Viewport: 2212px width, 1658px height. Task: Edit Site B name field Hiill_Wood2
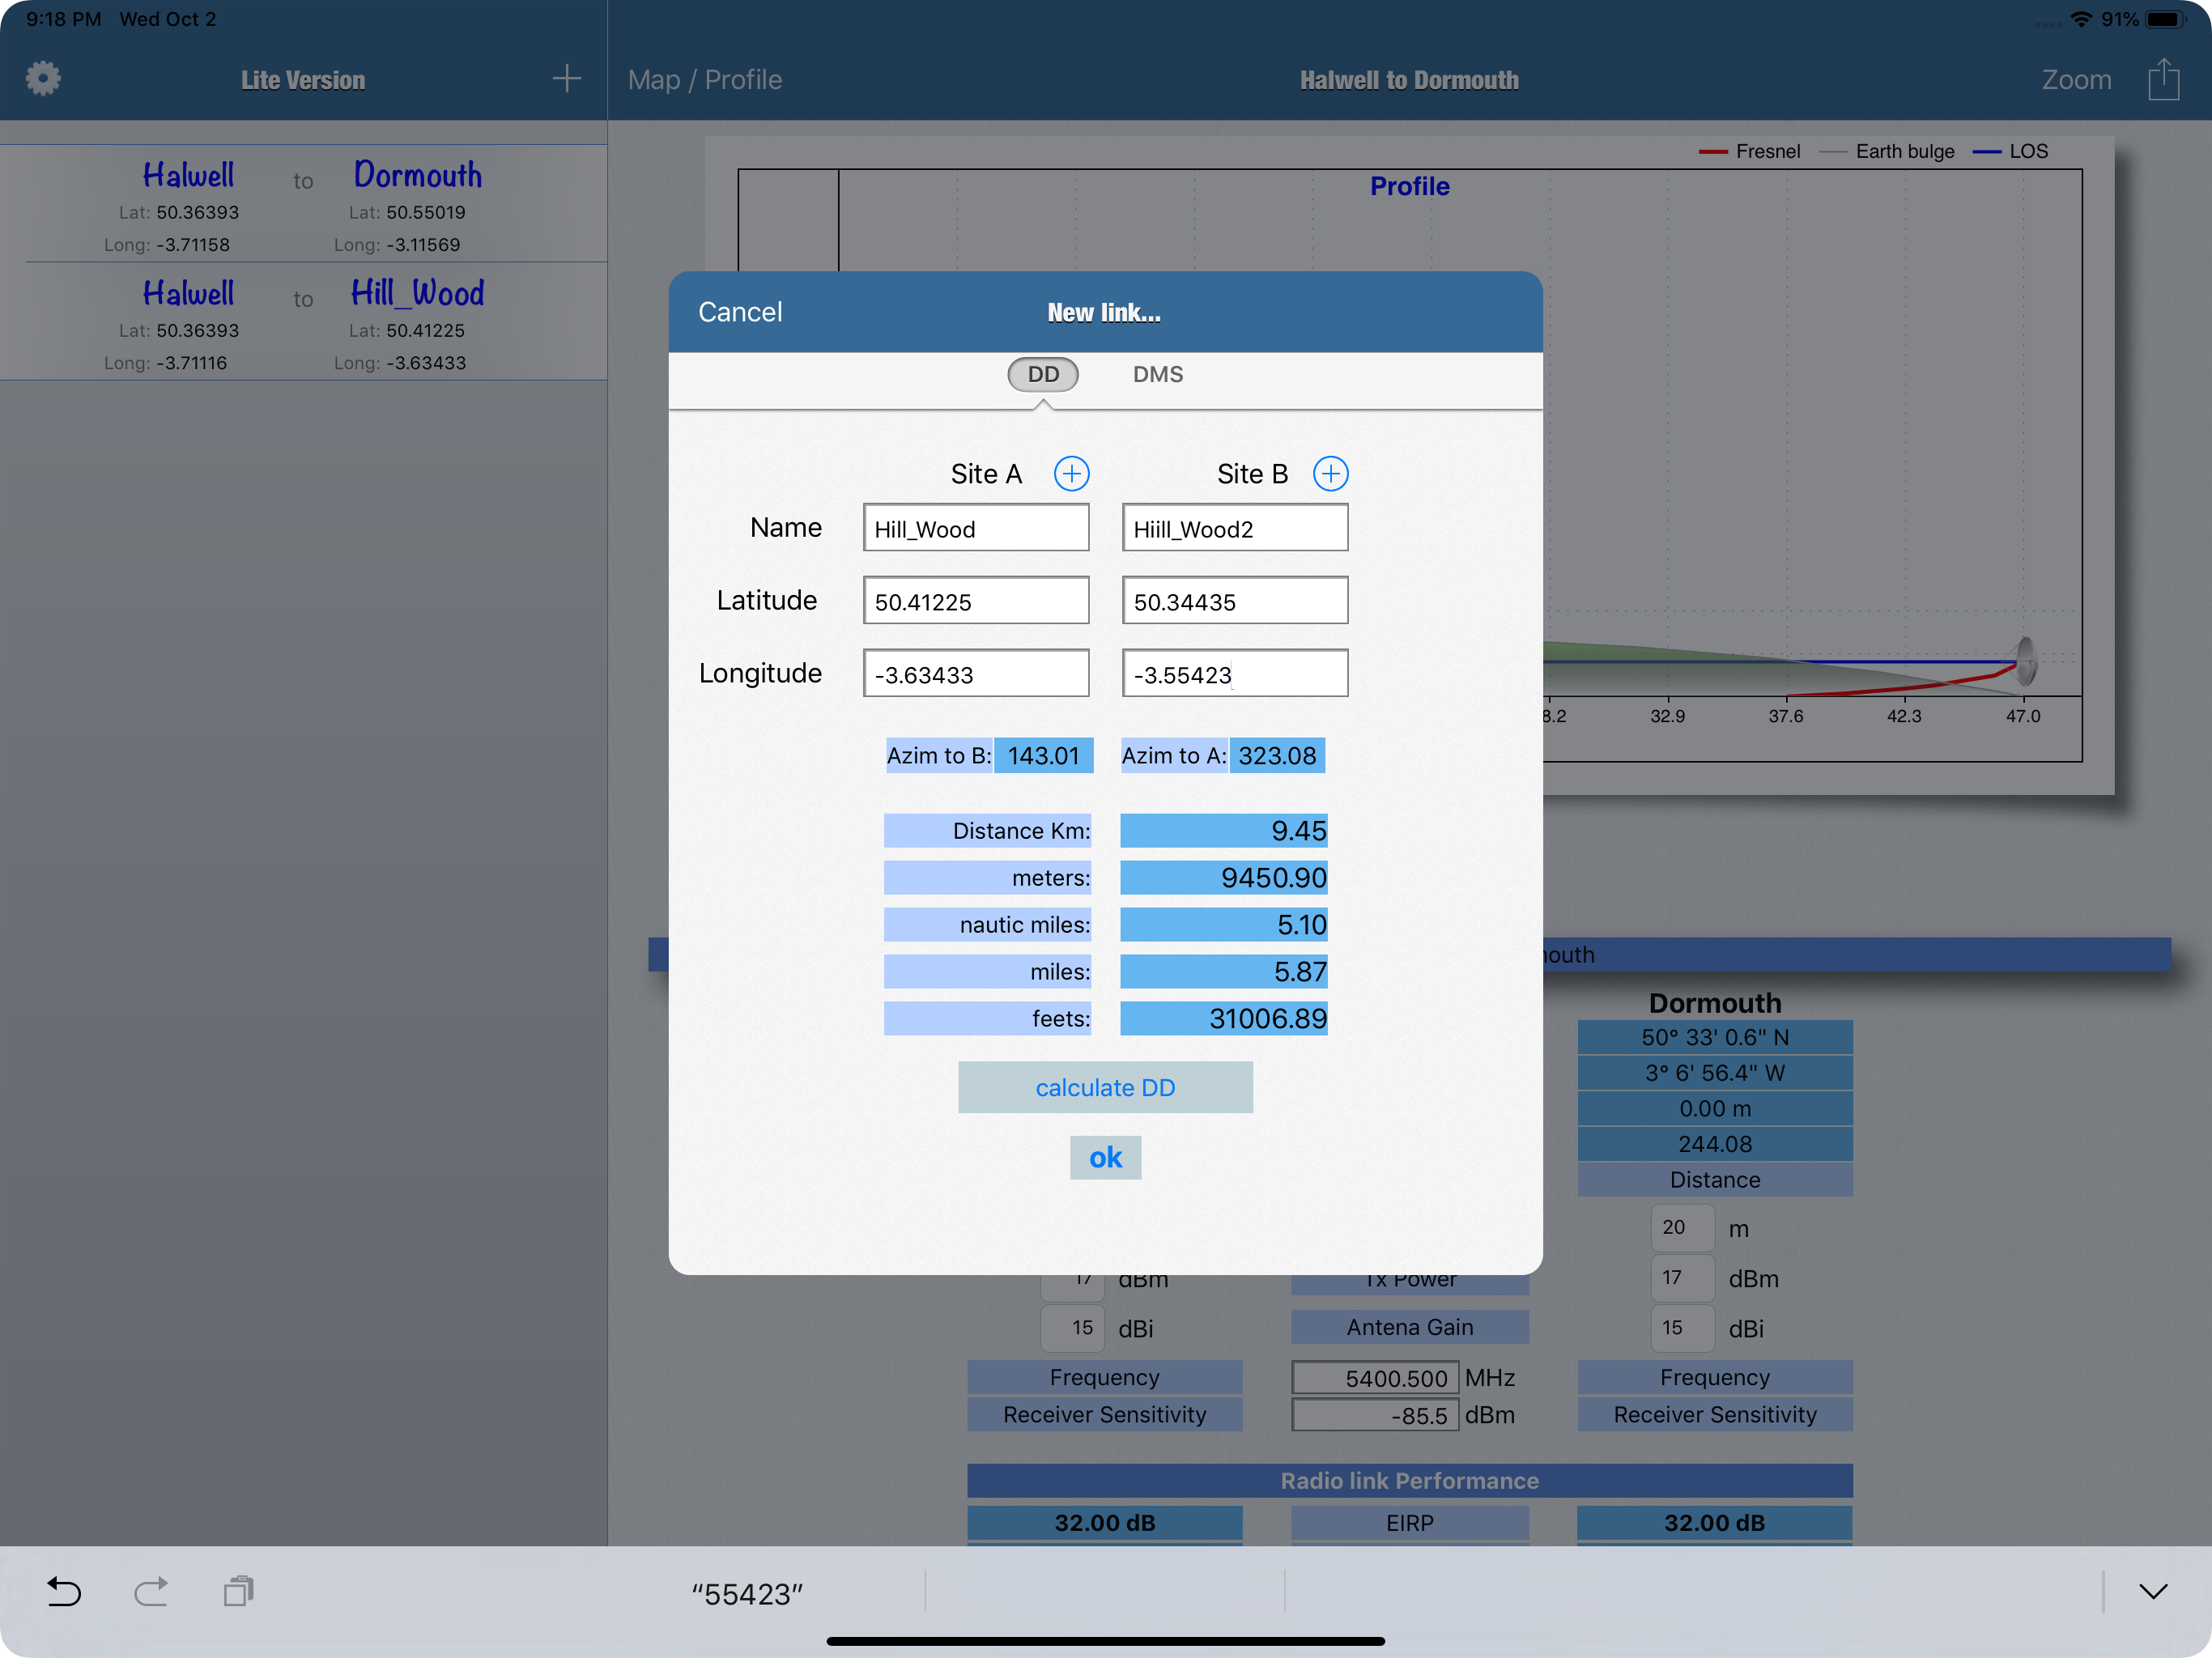(1235, 528)
